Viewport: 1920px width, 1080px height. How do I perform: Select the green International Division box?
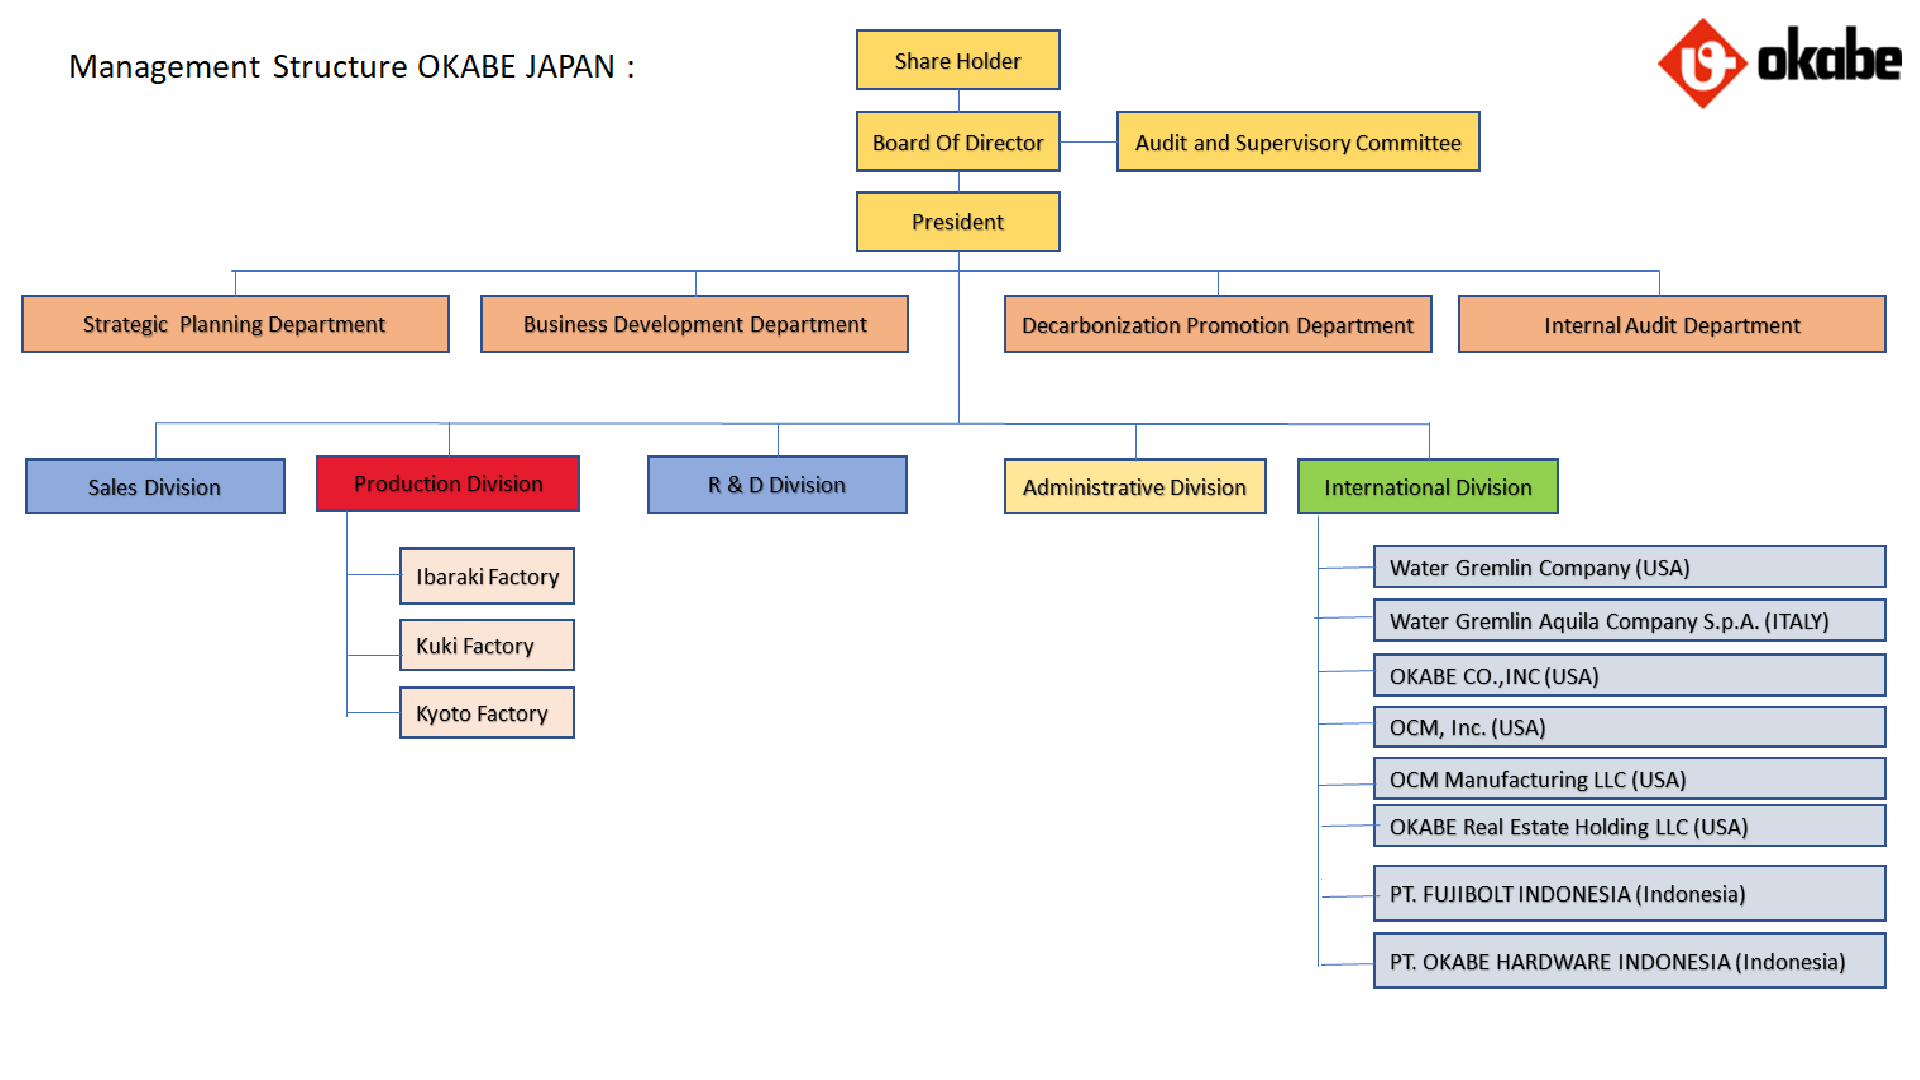pos(1427,487)
